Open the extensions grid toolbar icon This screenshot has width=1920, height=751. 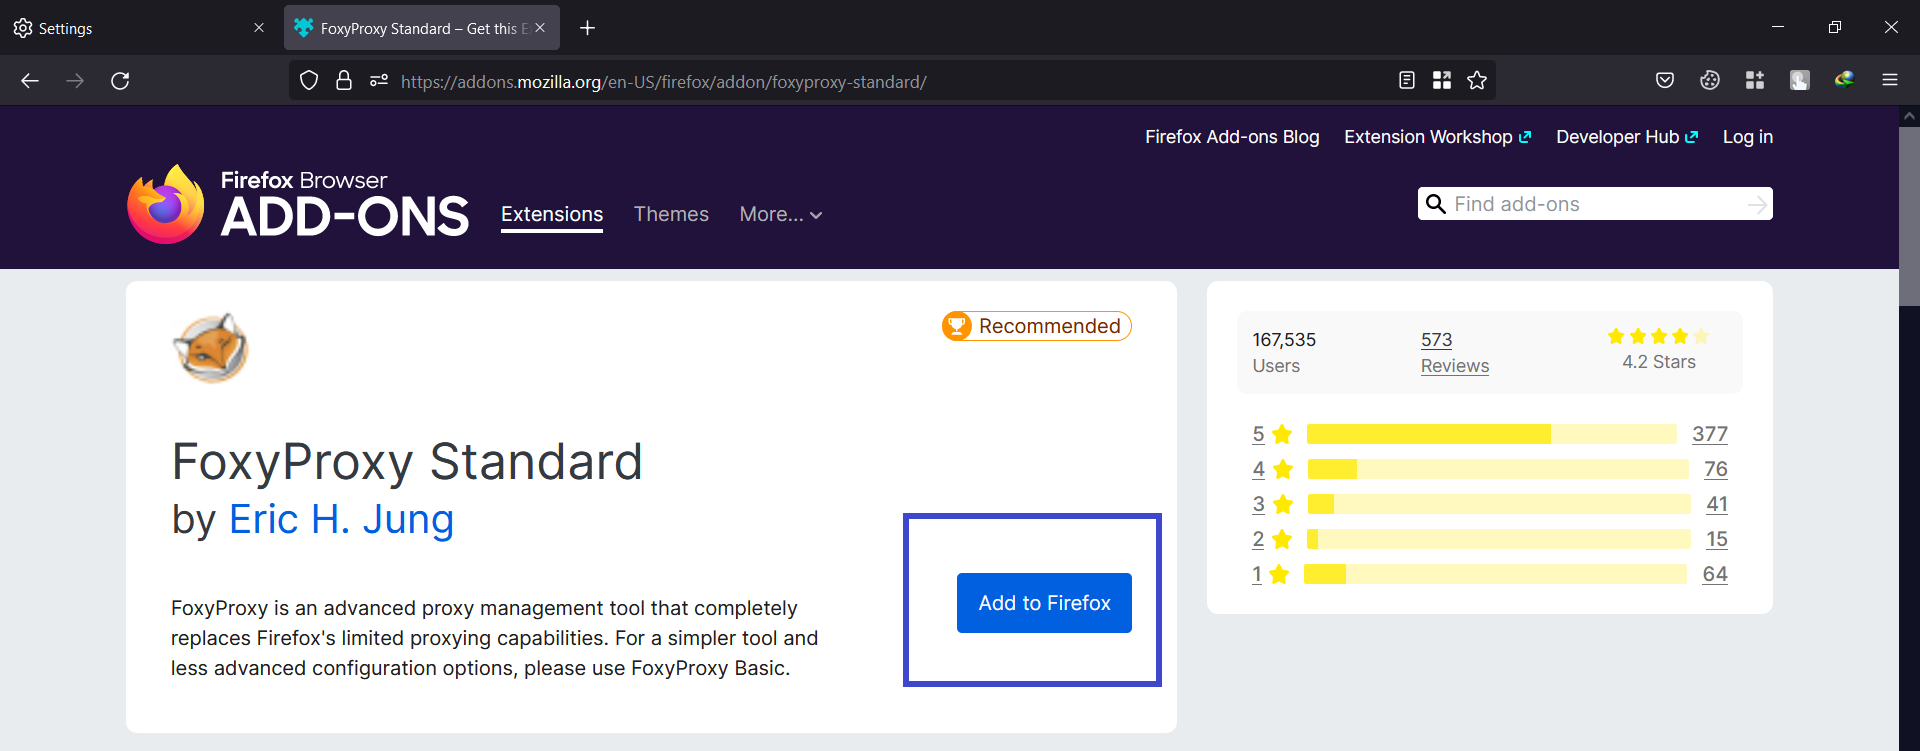tap(1755, 81)
